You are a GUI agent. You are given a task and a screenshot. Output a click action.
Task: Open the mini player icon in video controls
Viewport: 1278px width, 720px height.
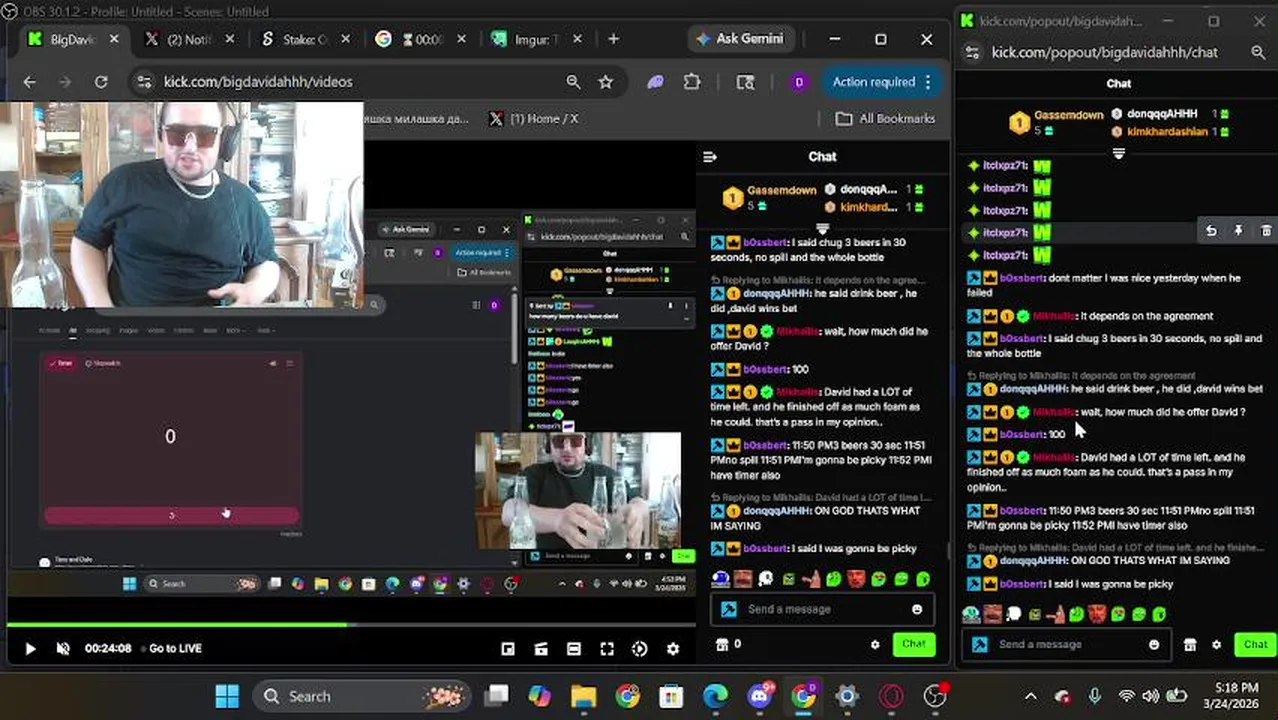tap(508, 649)
